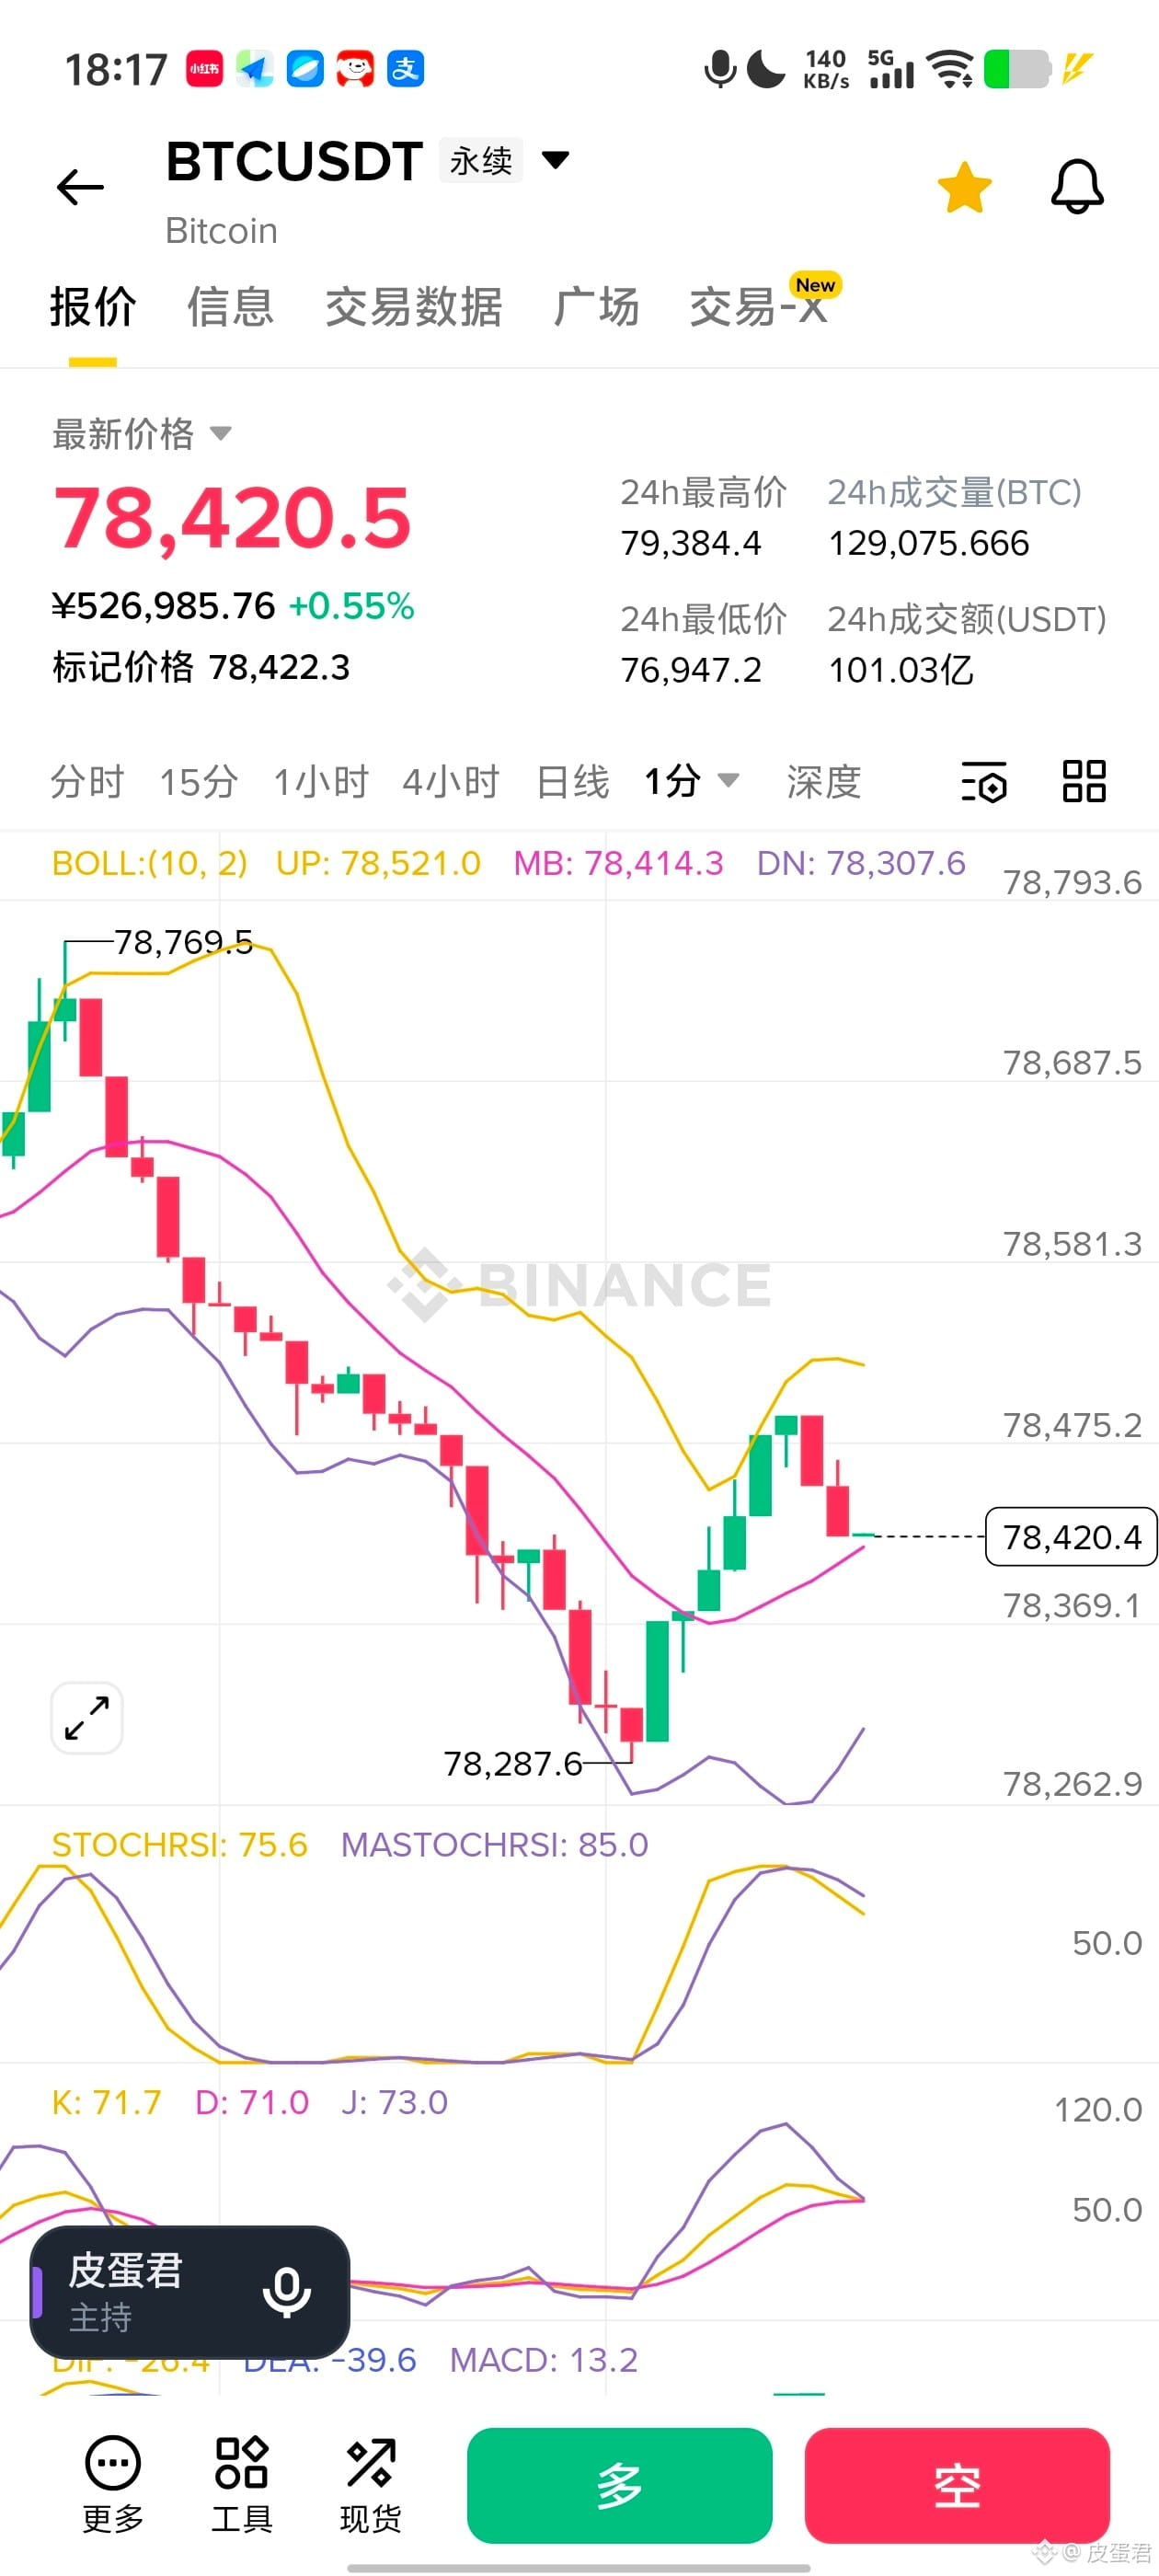Select the 报价 tab
The height and width of the screenshot is (2576, 1159).
click(x=93, y=307)
